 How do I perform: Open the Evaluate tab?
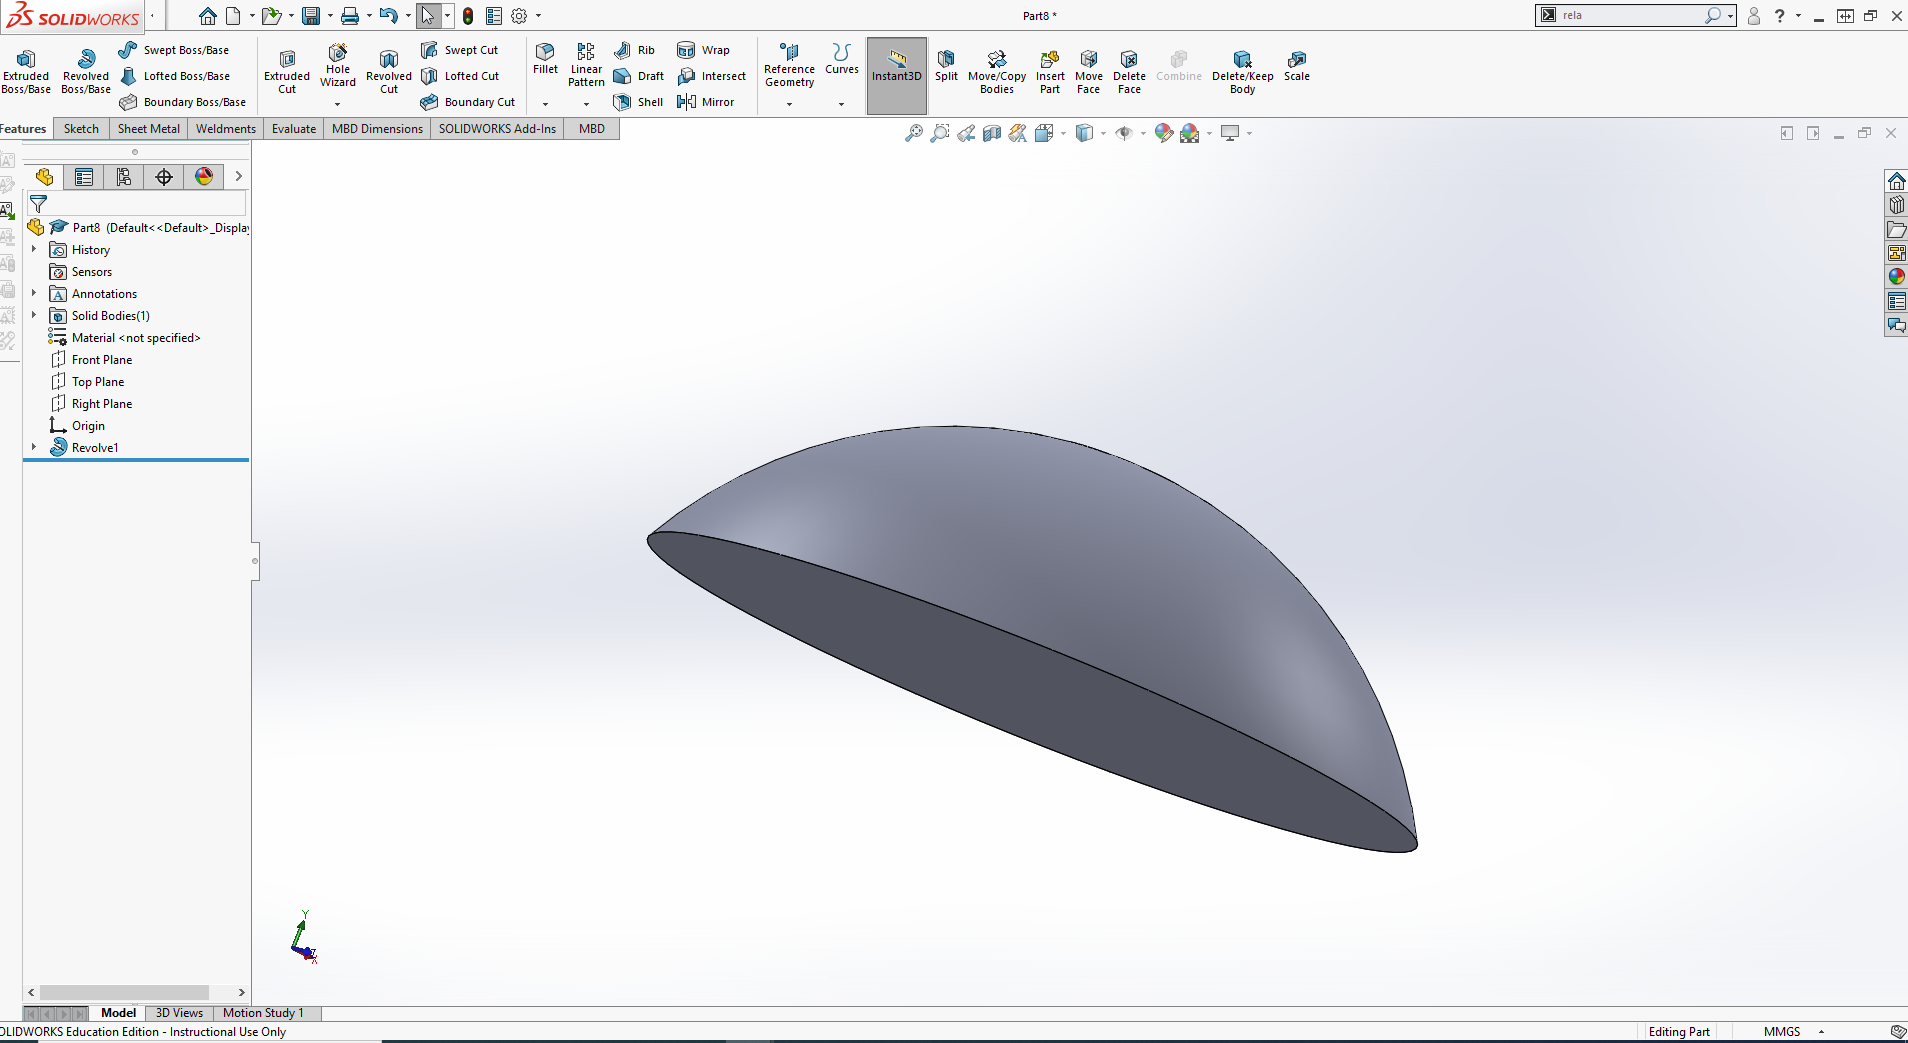[x=294, y=128]
